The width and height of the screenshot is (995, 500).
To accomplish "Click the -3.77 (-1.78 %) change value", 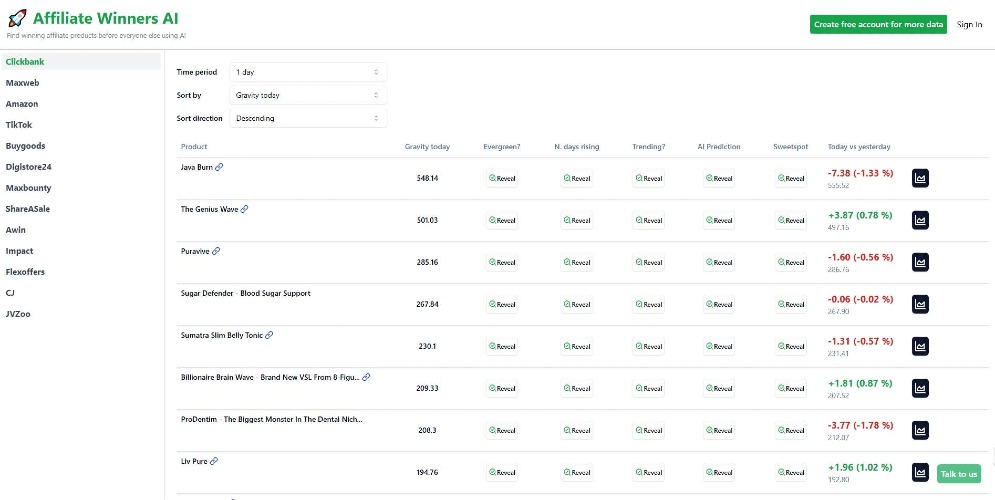I will coord(860,425).
